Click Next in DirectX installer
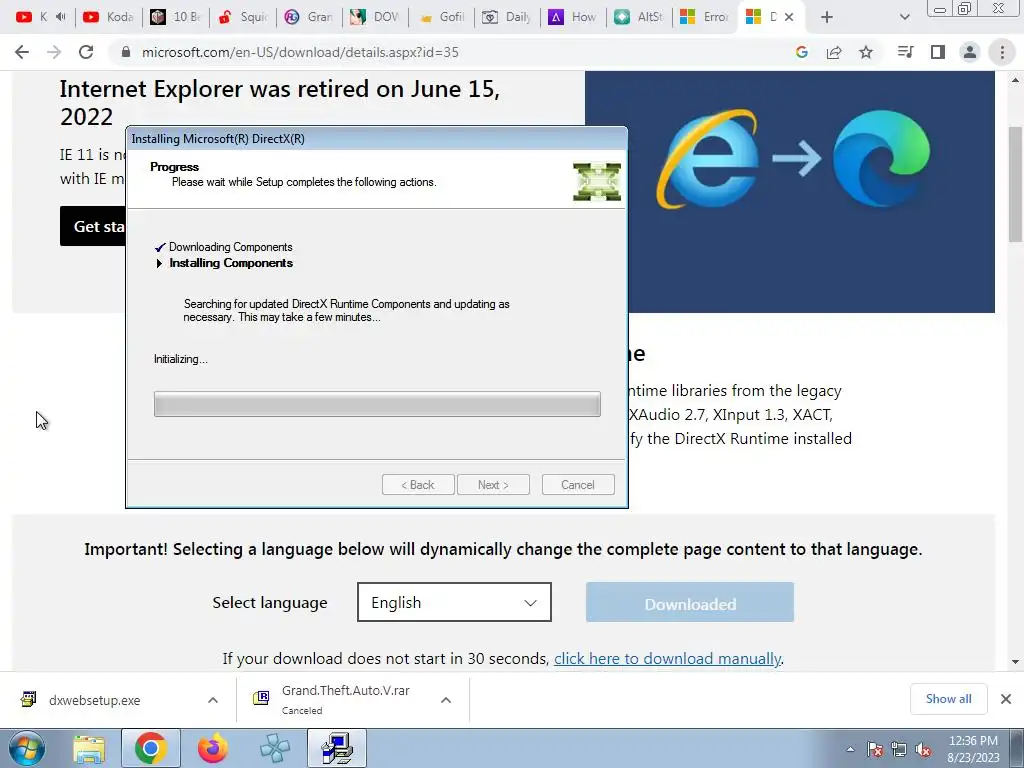Viewport: 1024px width, 768px height. click(x=493, y=485)
